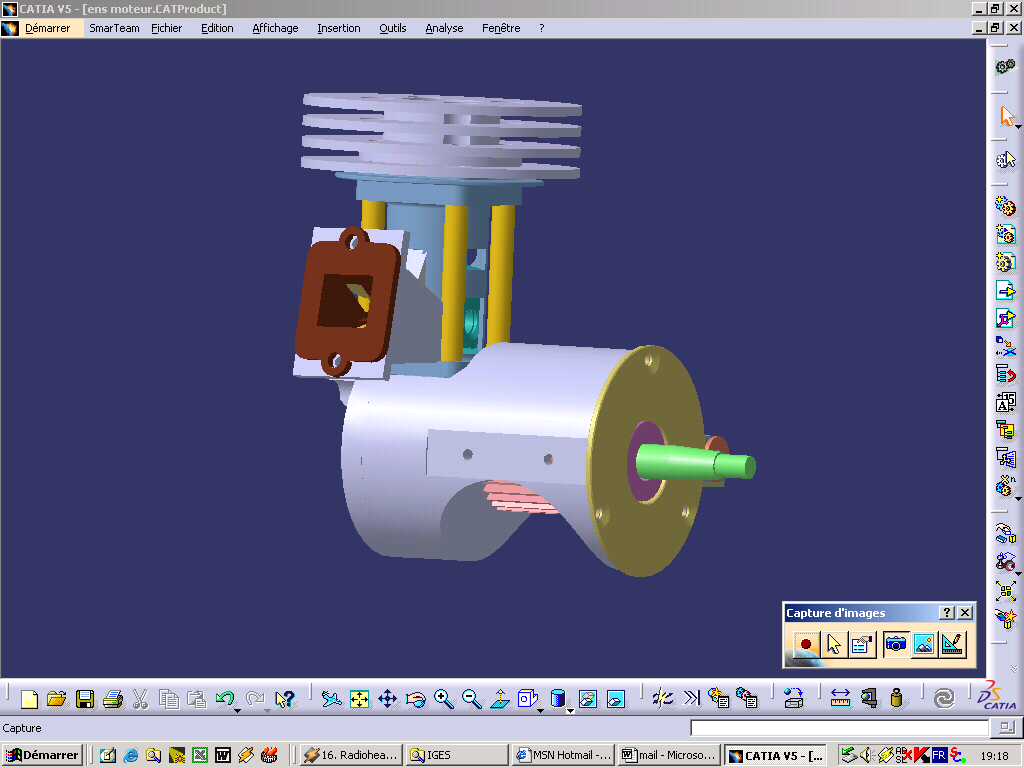Toggle the select mode arrow in capture dialog

pyautogui.click(x=834, y=645)
